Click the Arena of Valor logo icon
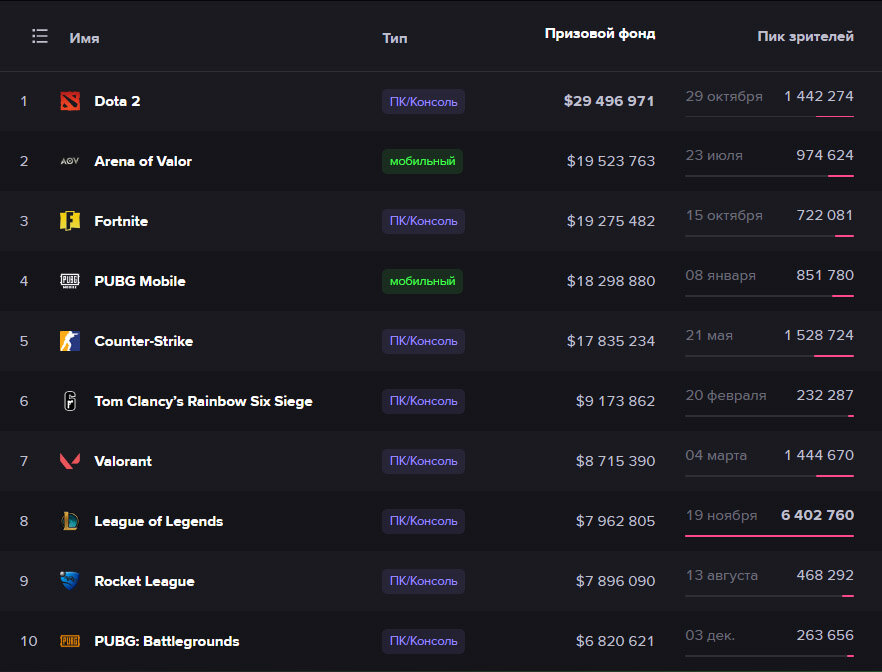 point(69,161)
